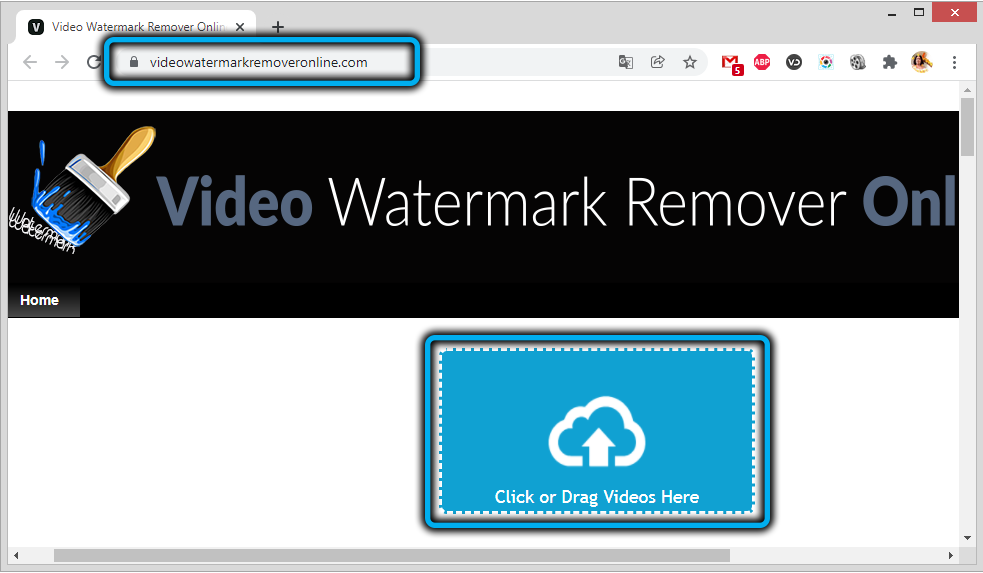Viewport: 983px width, 573px height.
Task: Click the vertical scrollbar thumb
Action: pos(967,127)
